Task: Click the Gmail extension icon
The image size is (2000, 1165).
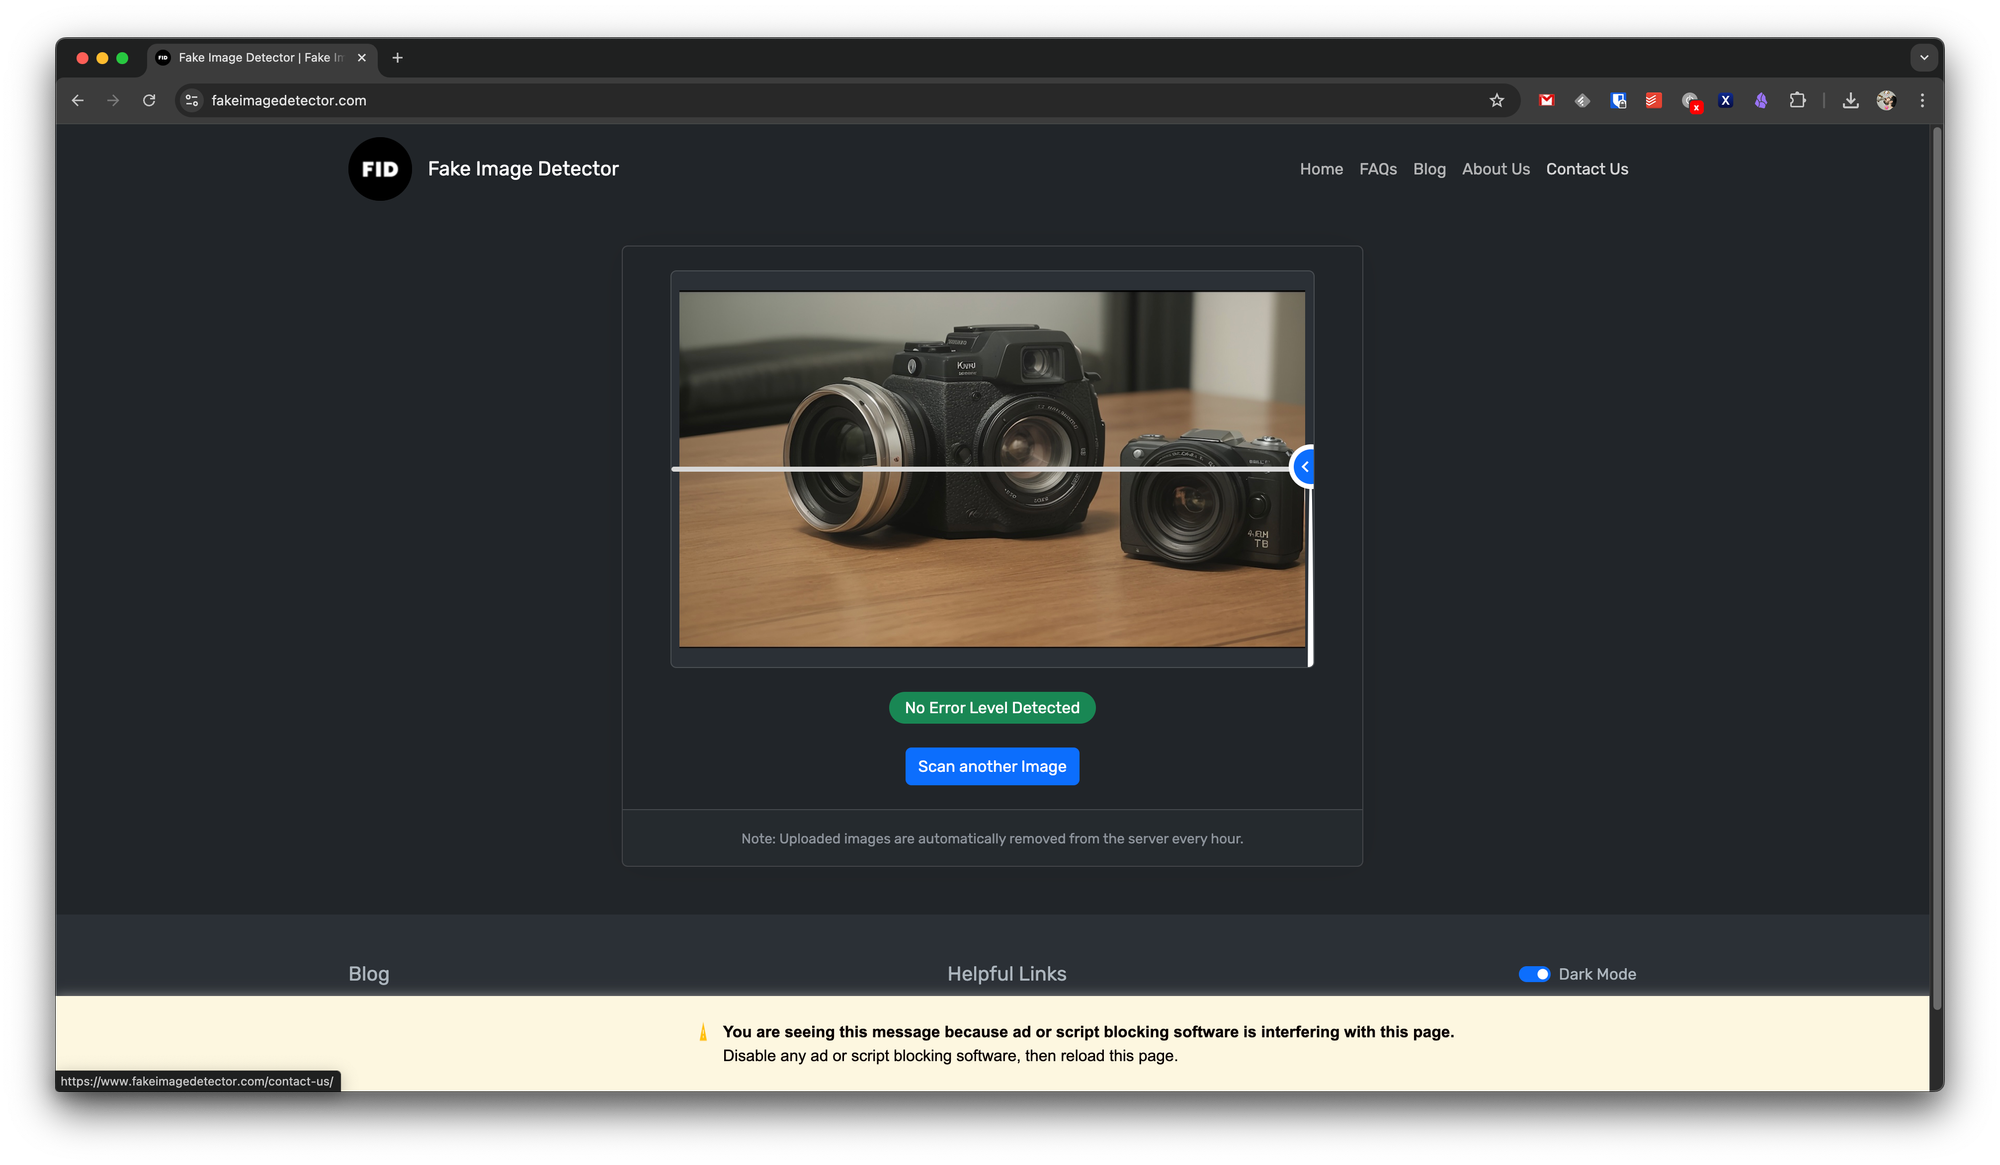Action: (x=1546, y=100)
